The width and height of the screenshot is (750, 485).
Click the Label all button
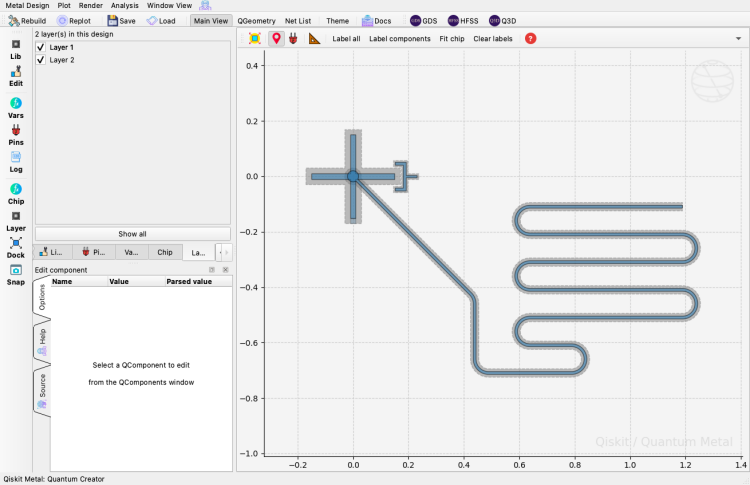pyautogui.click(x=346, y=38)
